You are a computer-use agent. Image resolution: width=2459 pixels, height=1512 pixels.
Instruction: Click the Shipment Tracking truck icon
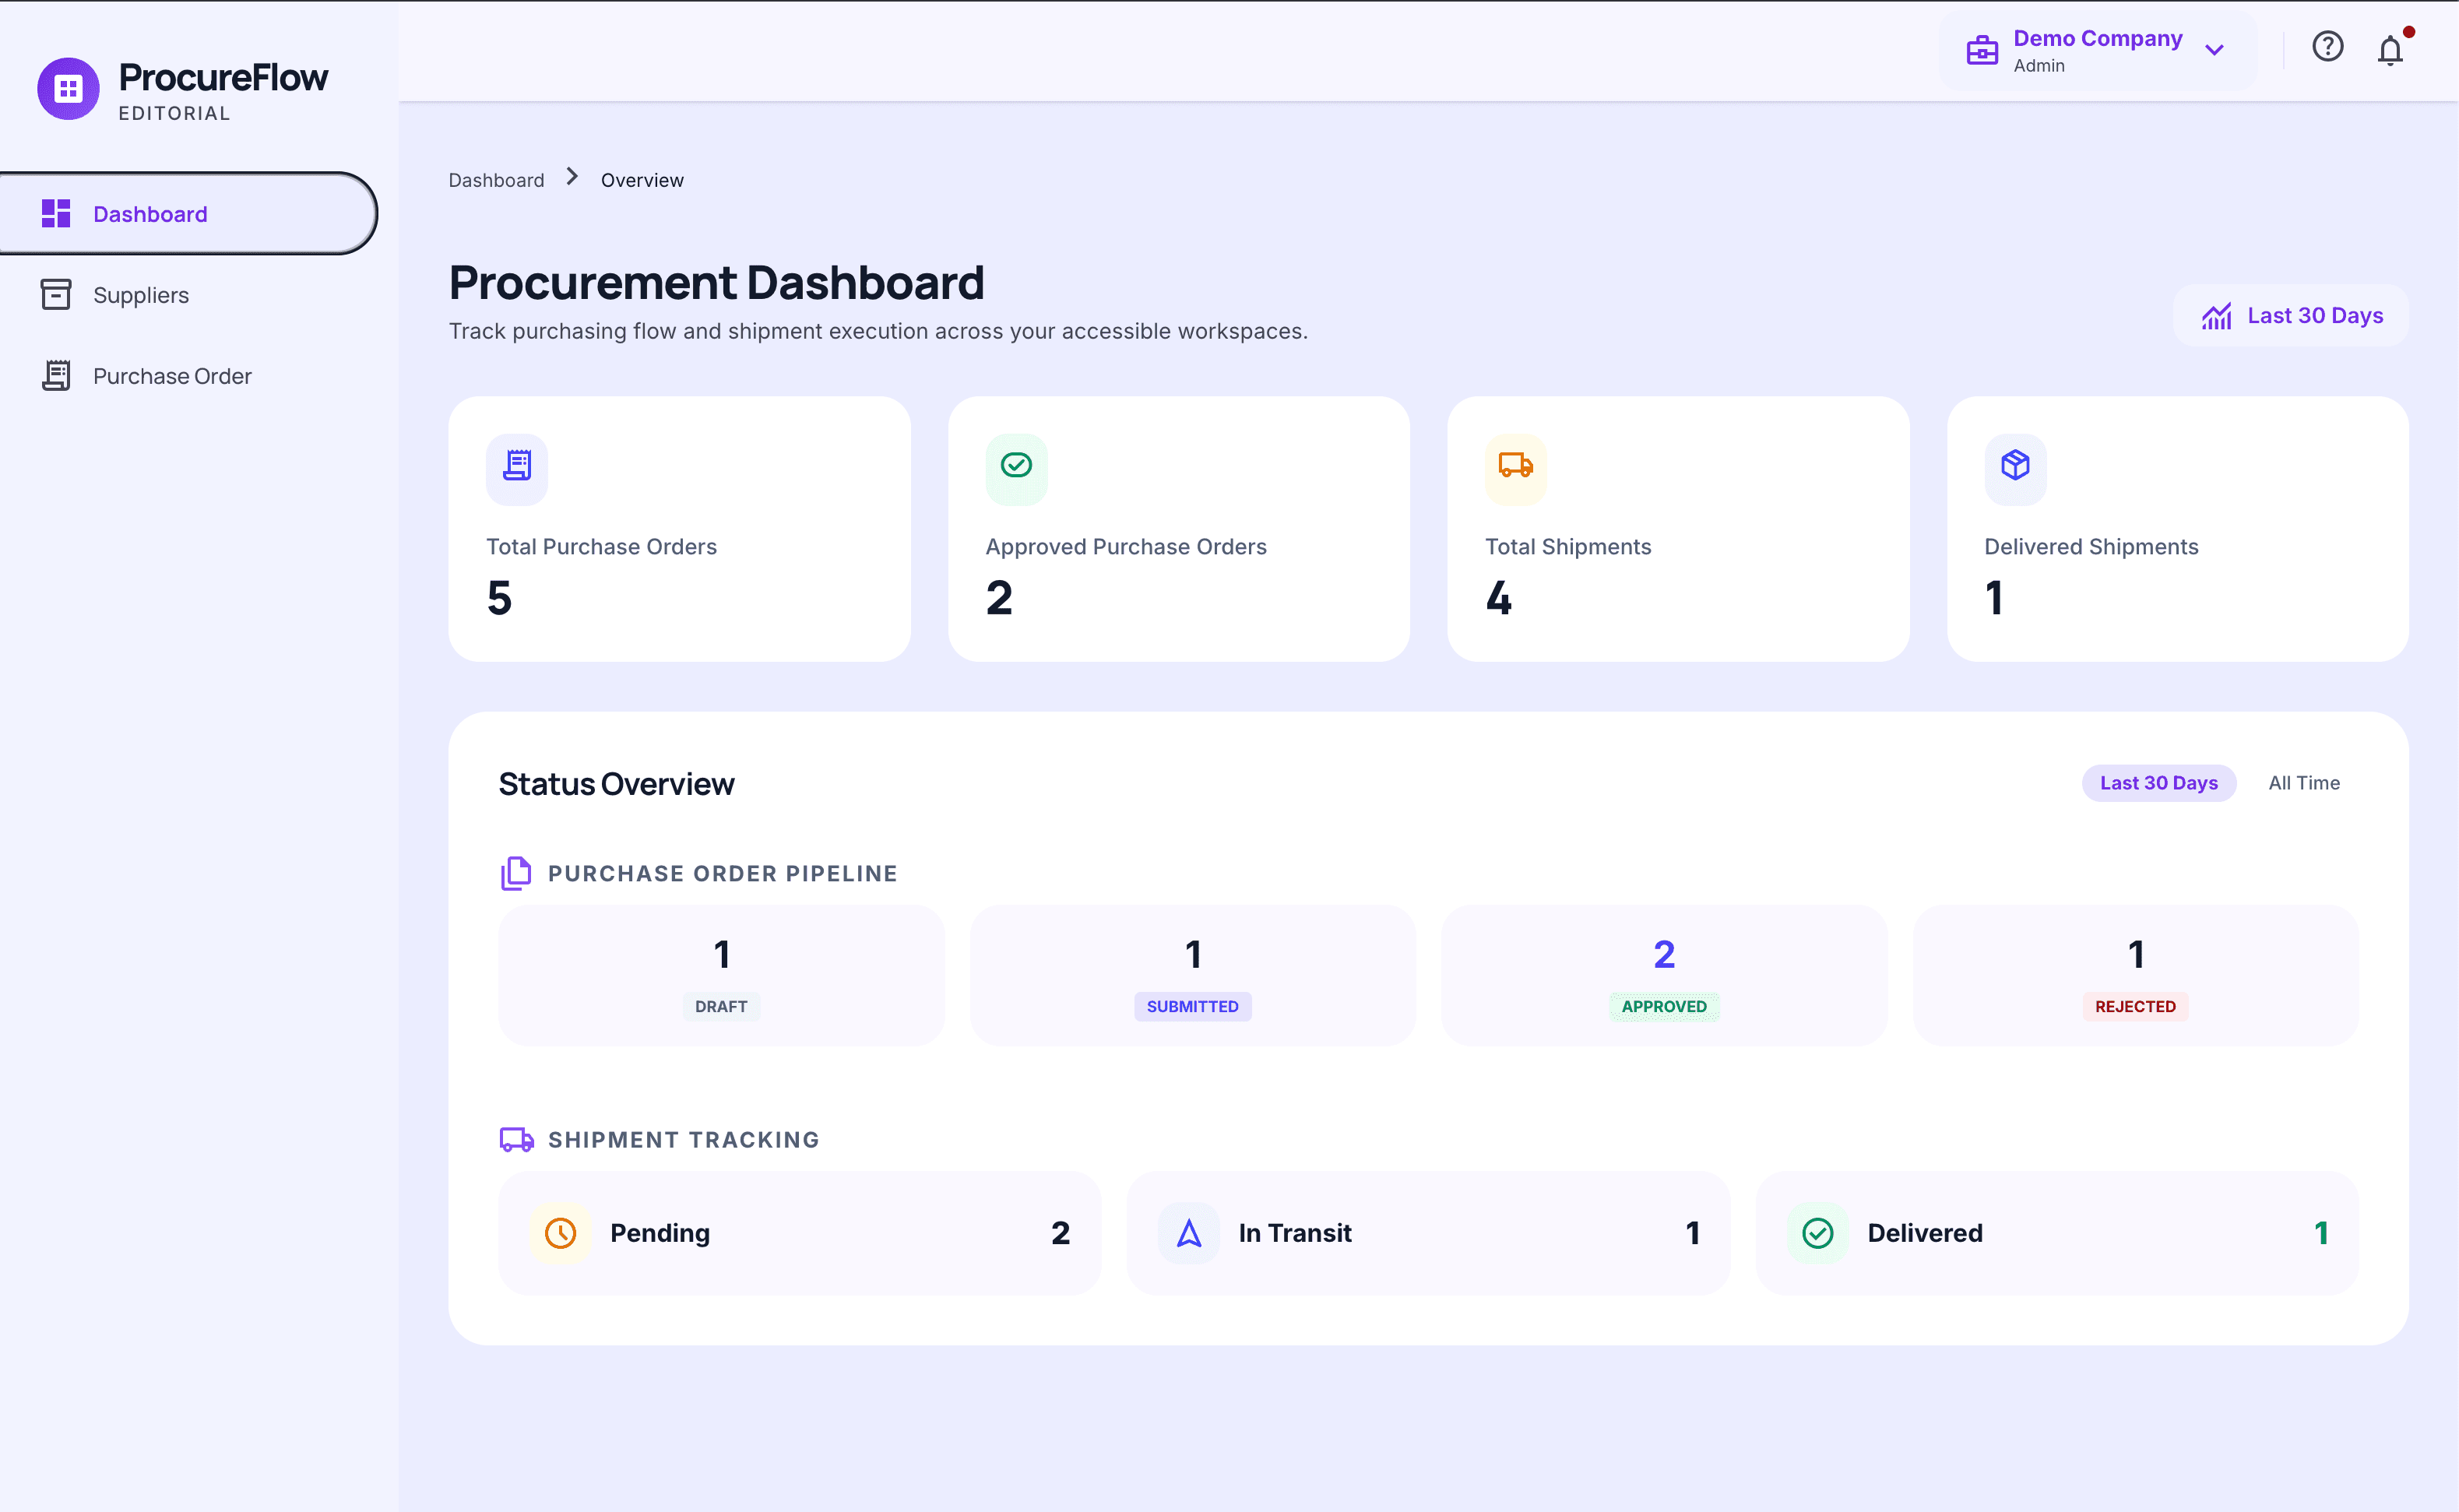tap(516, 1139)
